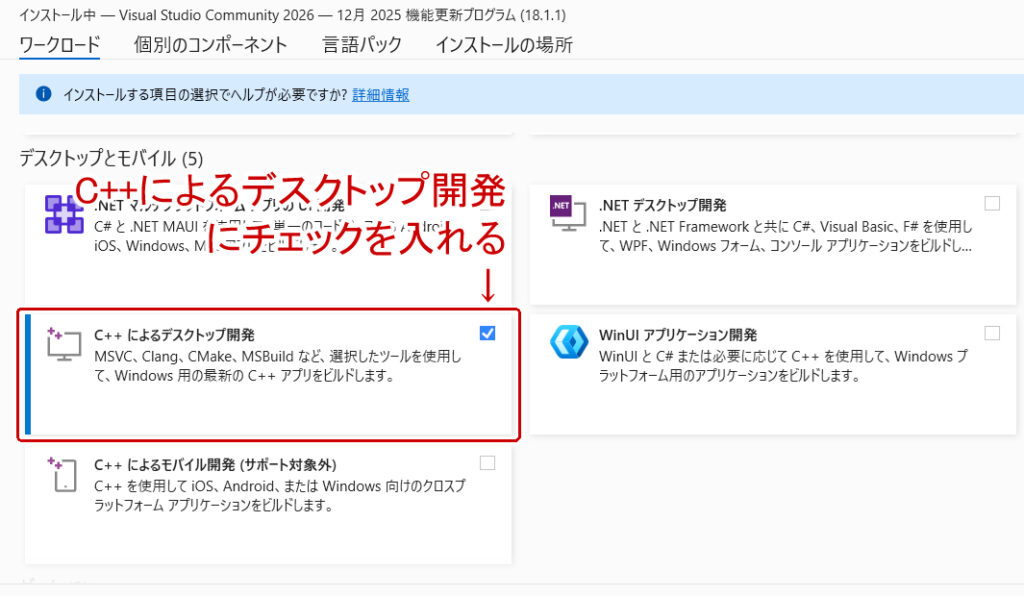Uncheck the C++ によるデスクトップ開発 checkbox

(x=487, y=334)
